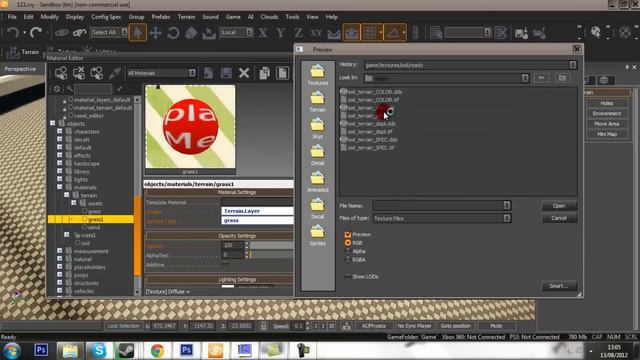Click the Material Editor copy material icon
Image resolution: width=640 pixels, height=360 pixels.
(264, 73)
